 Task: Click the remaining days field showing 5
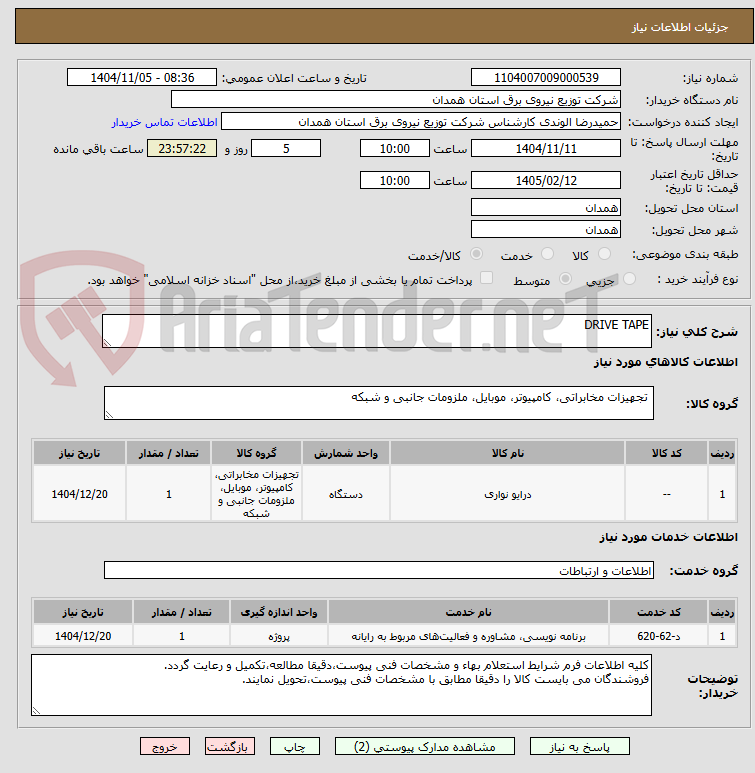[x=286, y=148]
